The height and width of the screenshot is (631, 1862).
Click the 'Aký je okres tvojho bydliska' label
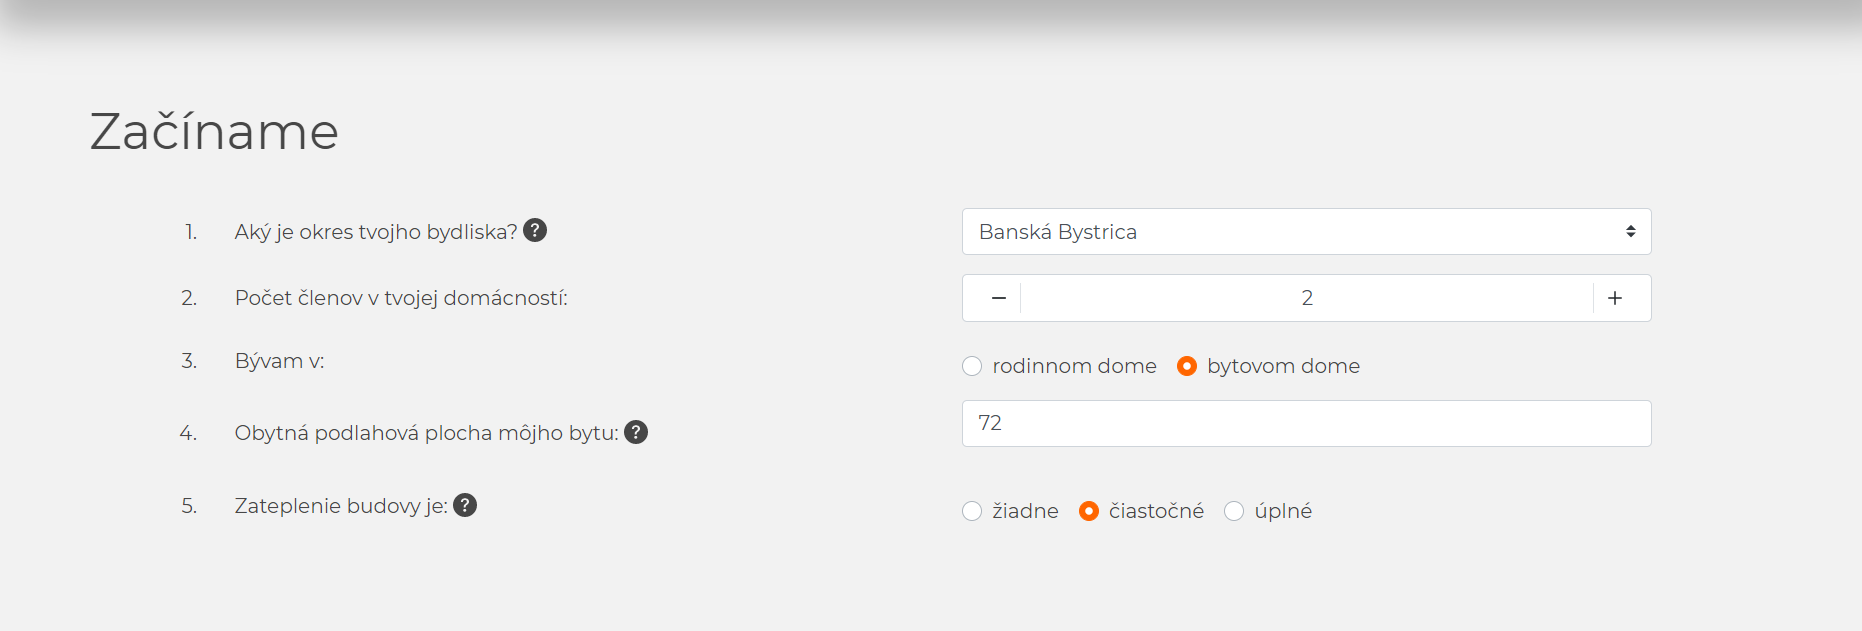(376, 232)
